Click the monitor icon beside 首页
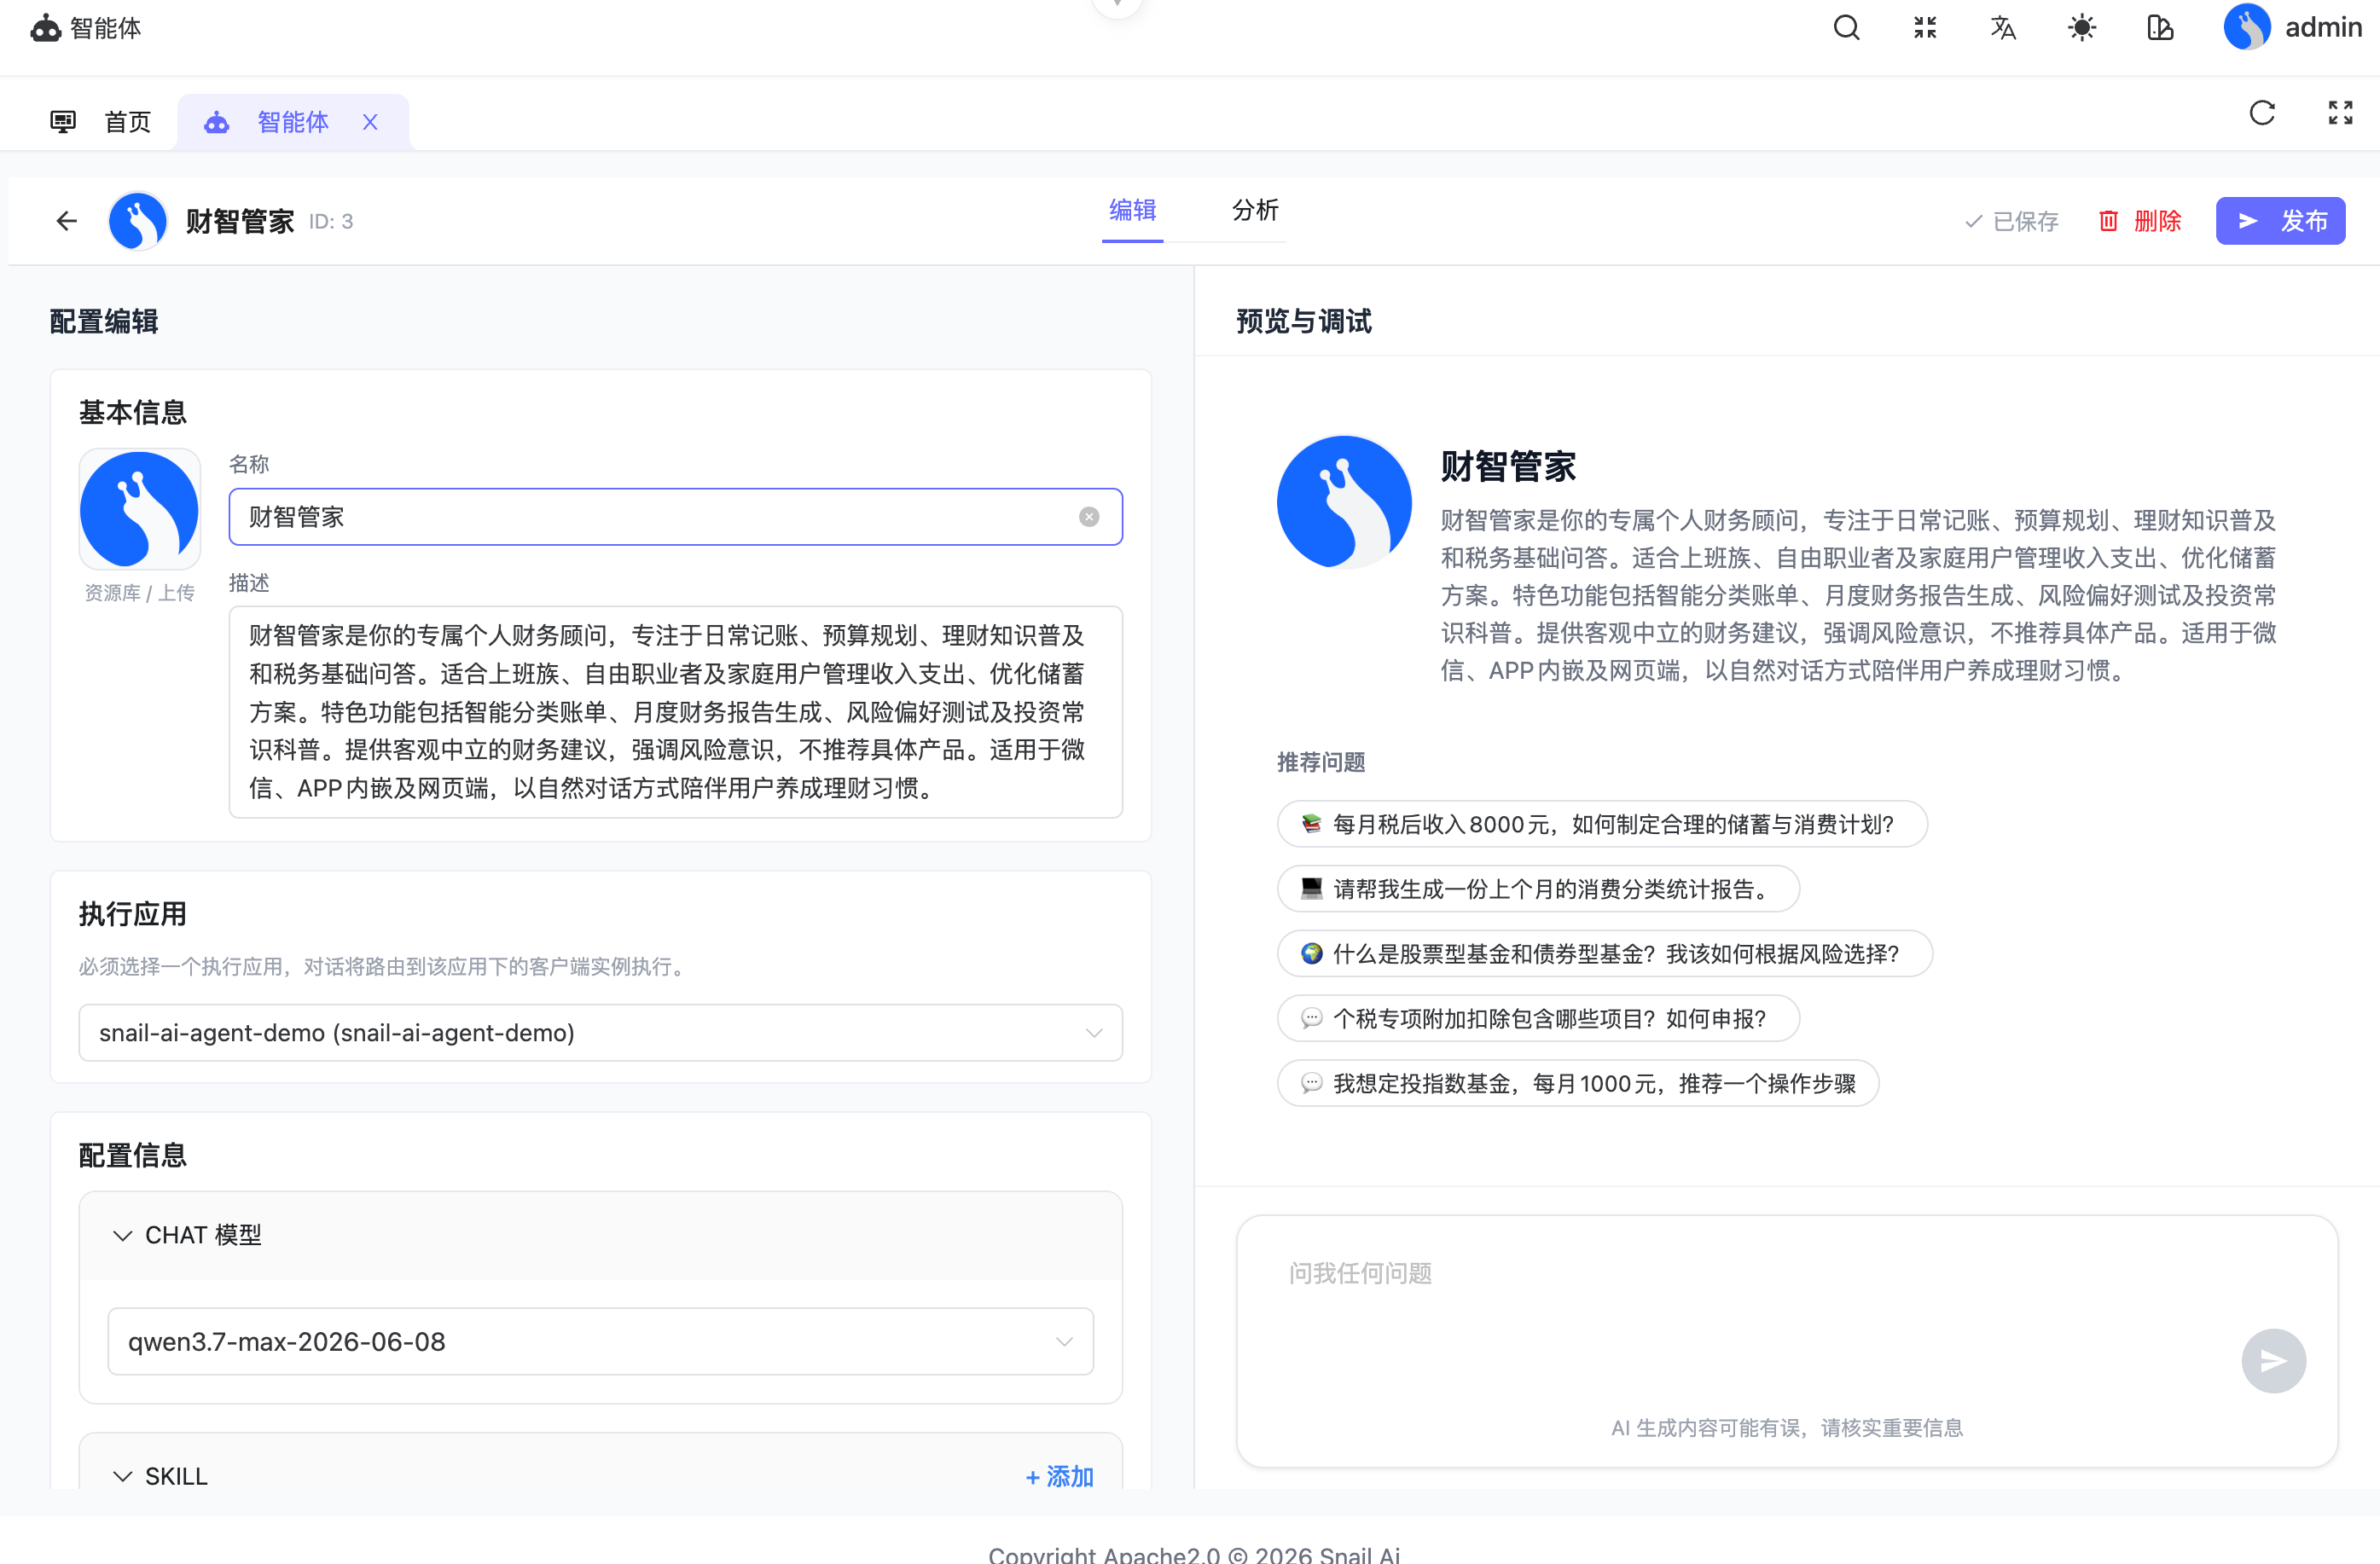2380x1564 pixels. 62,122
